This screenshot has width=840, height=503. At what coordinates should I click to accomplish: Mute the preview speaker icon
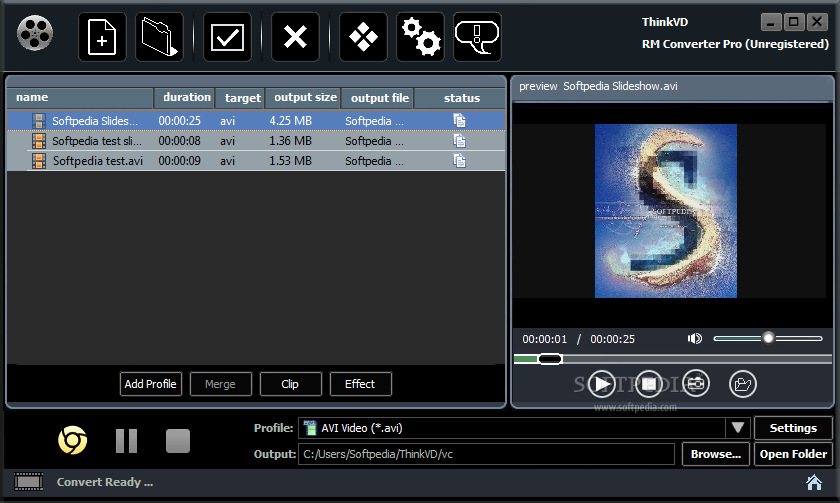(695, 339)
